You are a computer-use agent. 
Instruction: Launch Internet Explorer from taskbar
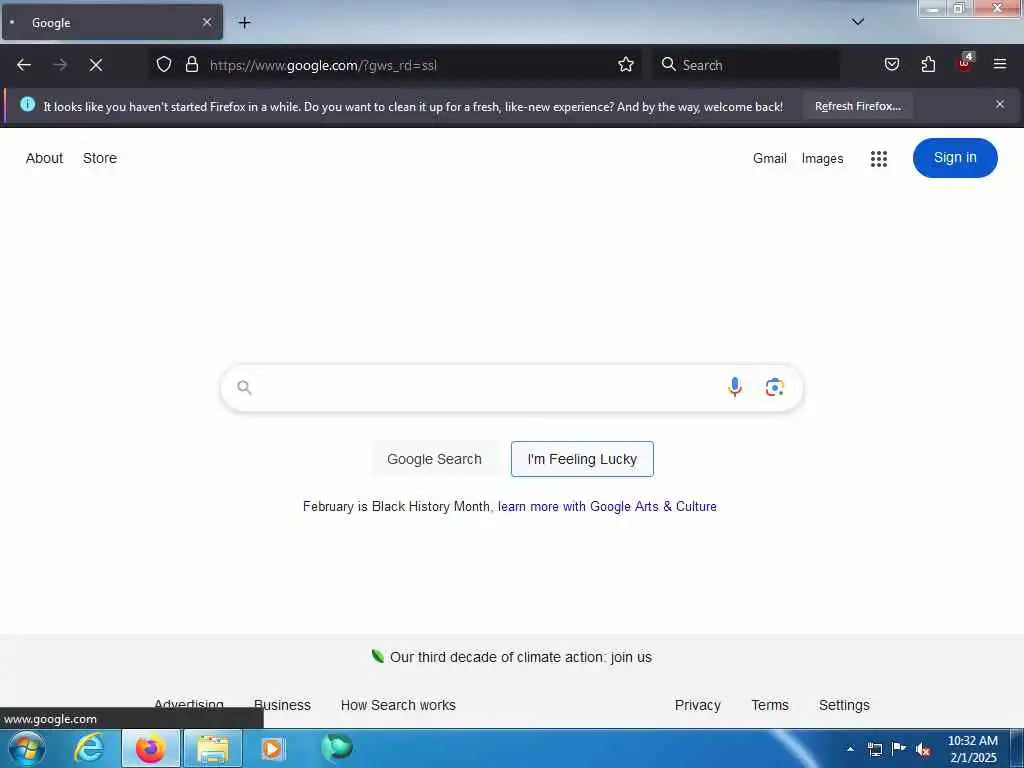pyautogui.click(x=88, y=748)
